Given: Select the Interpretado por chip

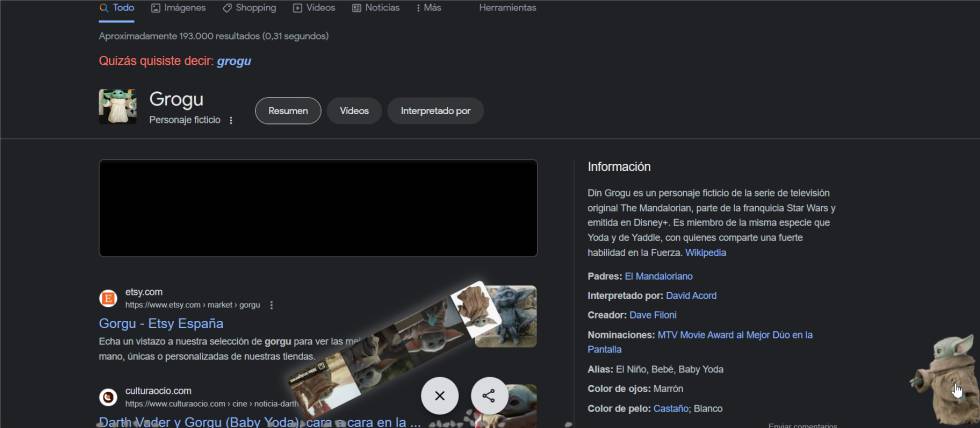Looking at the screenshot, I should pyautogui.click(x=436, y=111).
